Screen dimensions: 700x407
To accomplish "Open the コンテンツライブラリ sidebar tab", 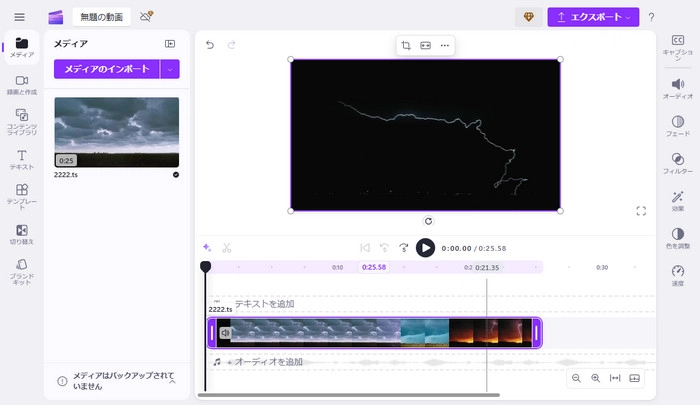I will pyautogui.click(x=21, y=121).
